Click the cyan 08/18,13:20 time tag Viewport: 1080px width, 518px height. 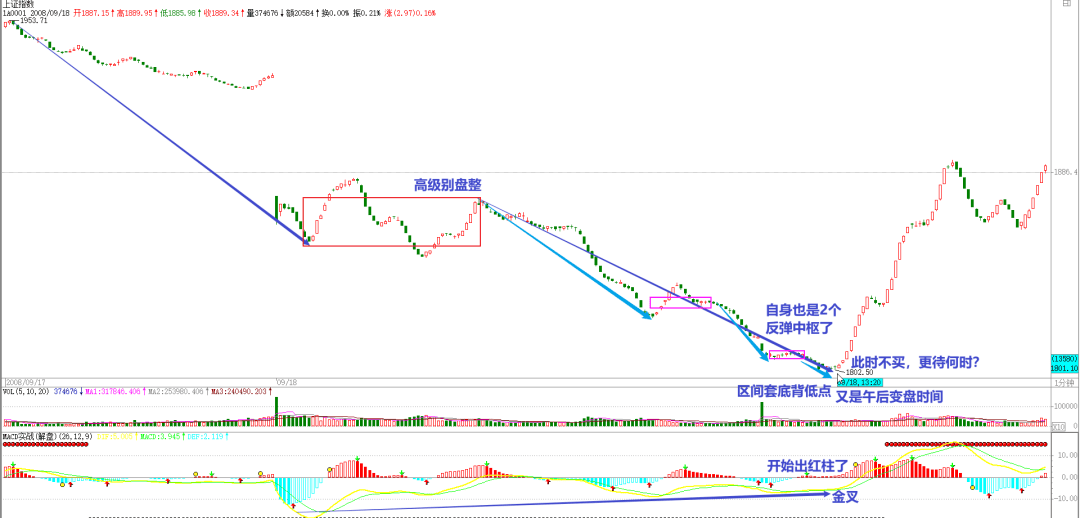(x=862, y=382)
